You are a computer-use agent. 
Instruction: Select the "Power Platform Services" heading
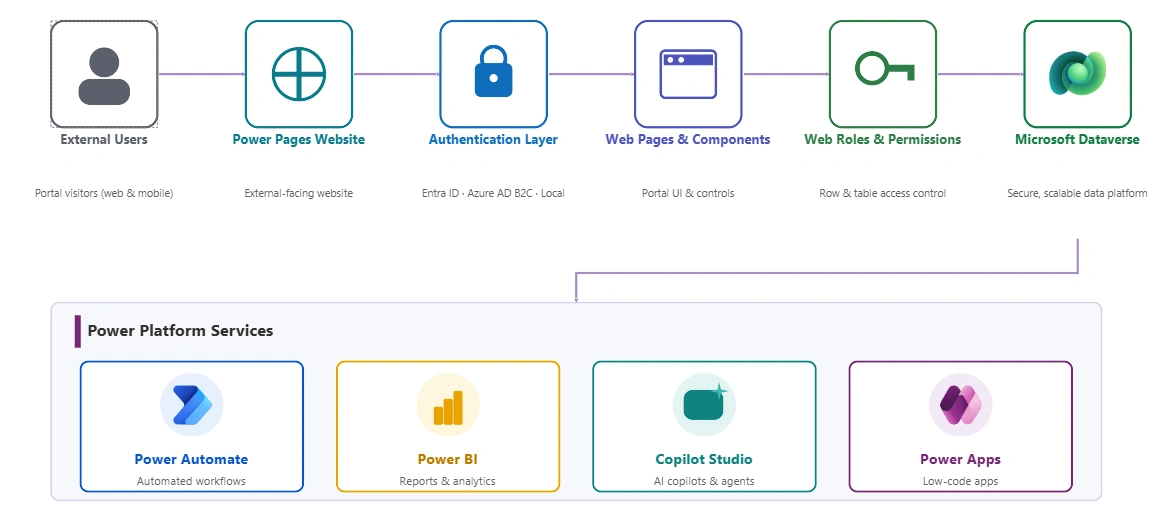(x=180, y=331)
